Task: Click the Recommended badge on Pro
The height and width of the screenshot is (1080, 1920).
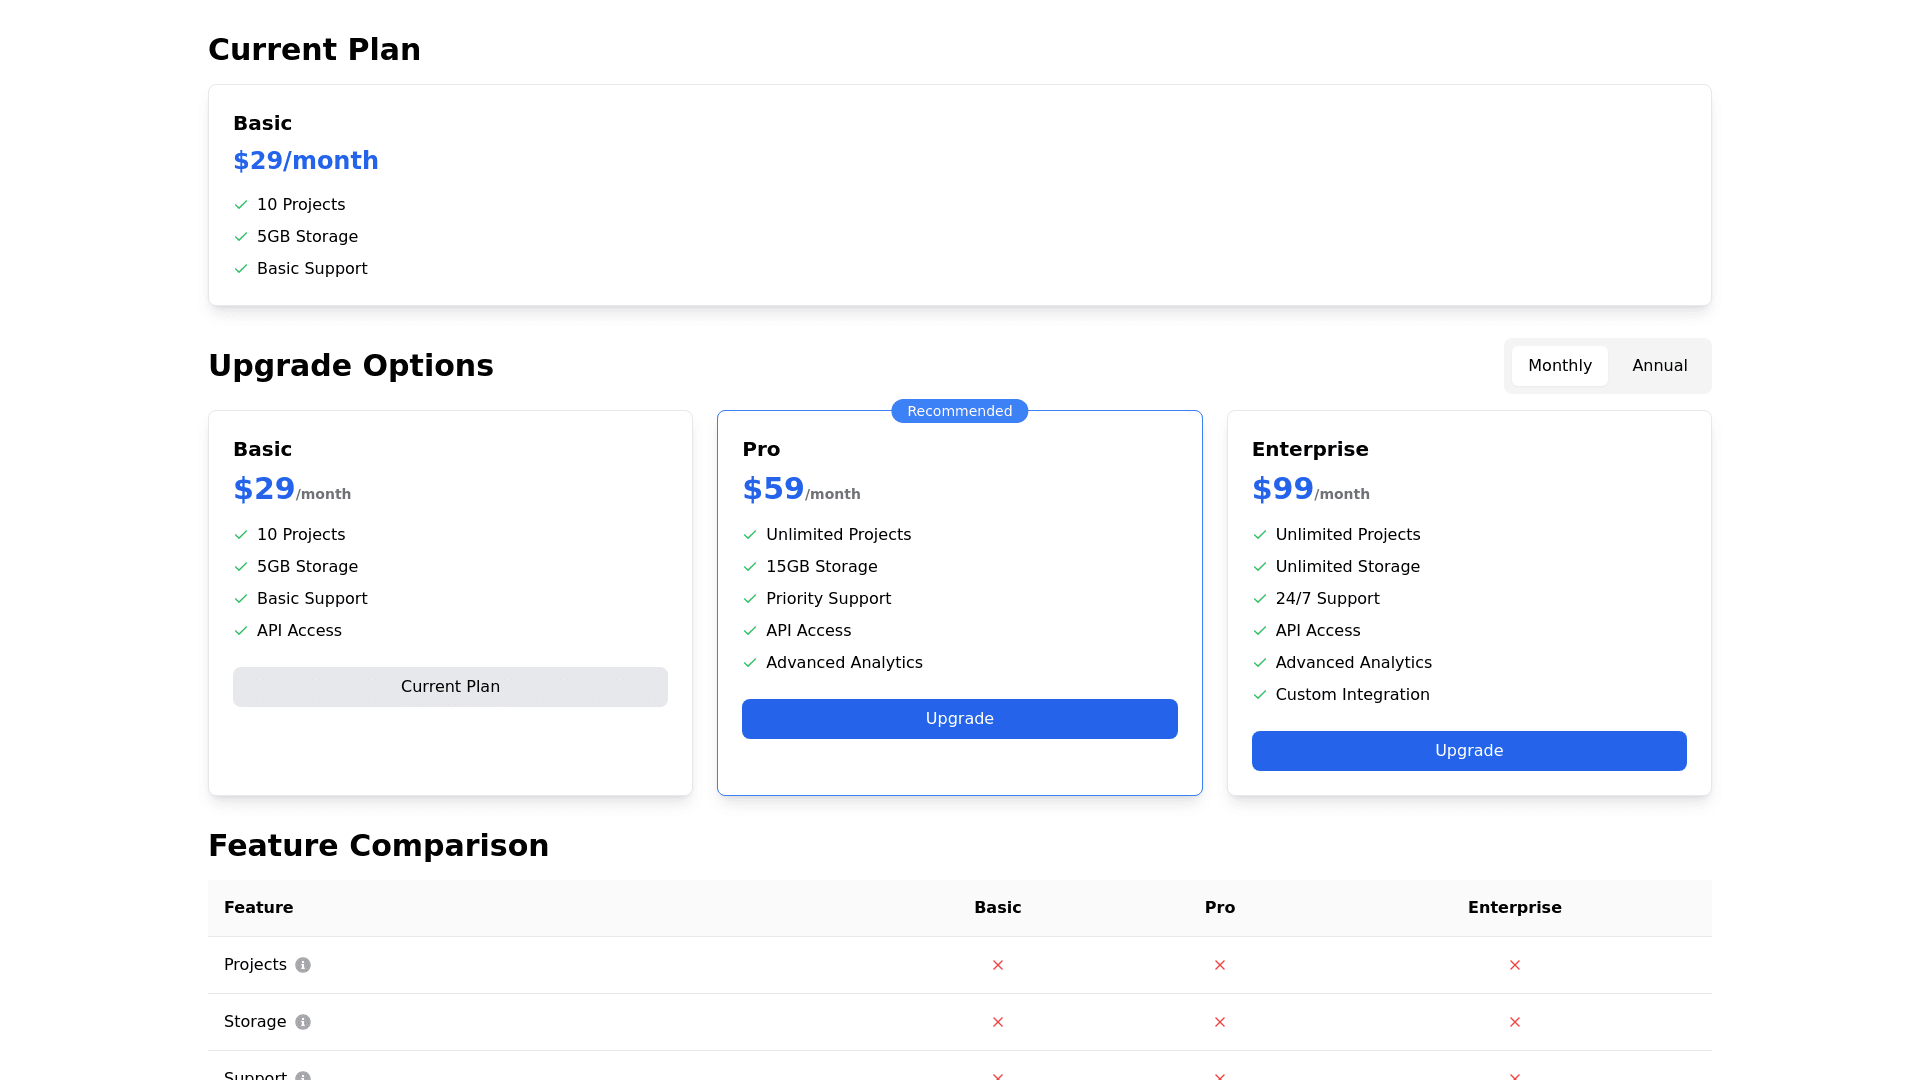Action: pos(959,411)
